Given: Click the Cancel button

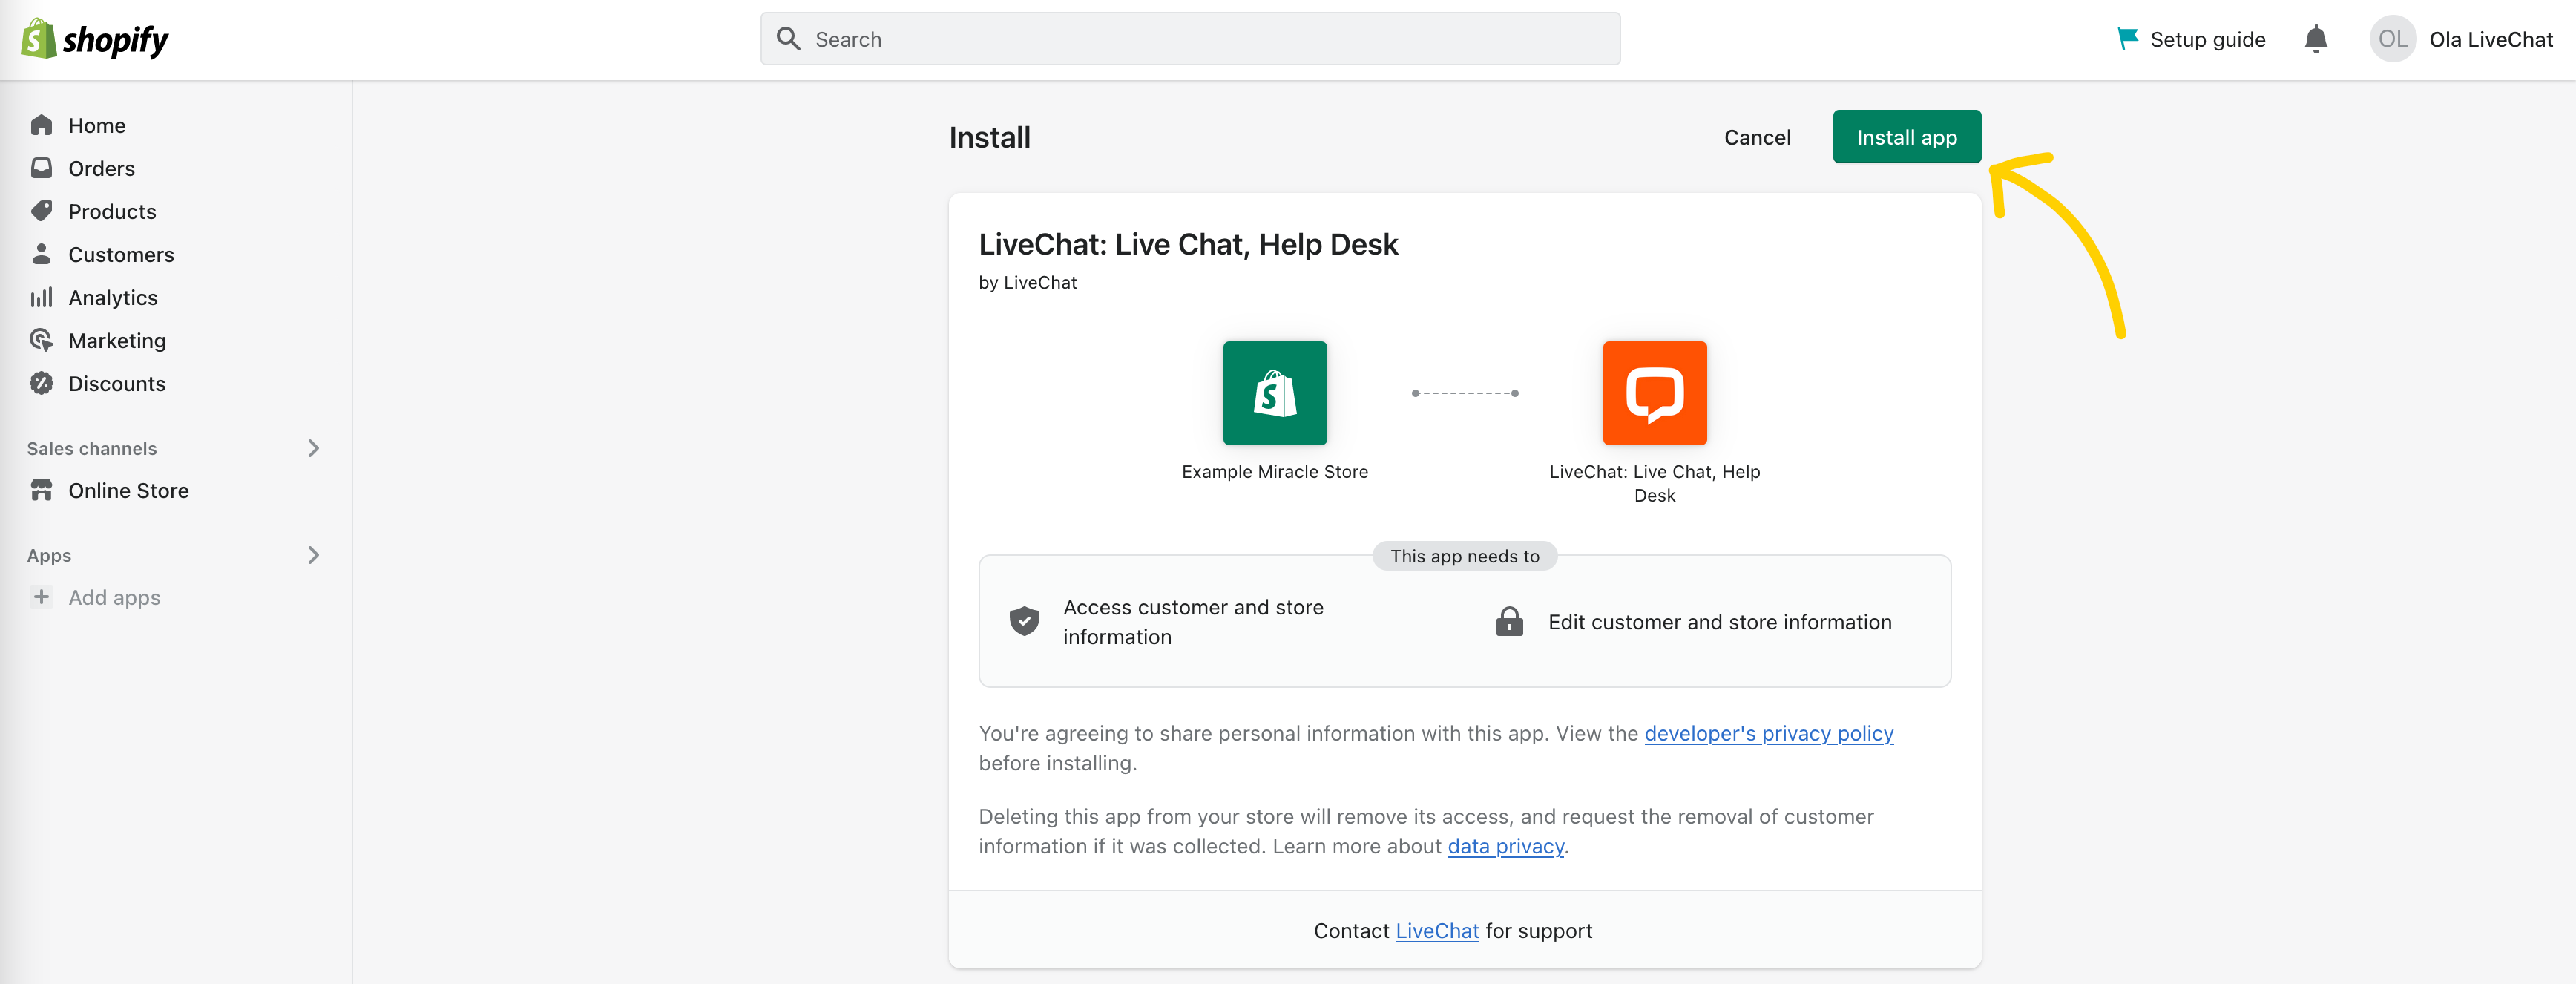Looking at the screenshot, I should (x=1756, y=138).
